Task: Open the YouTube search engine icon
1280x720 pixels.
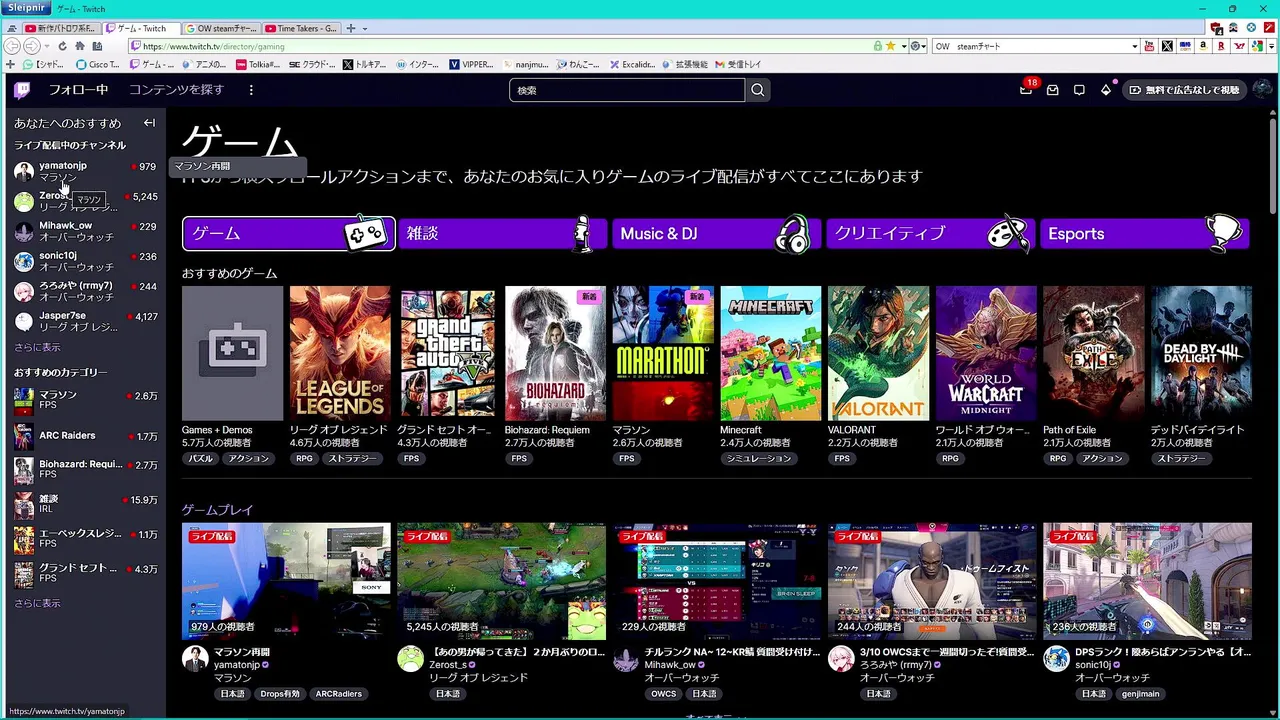Action: click(1149, 46)
